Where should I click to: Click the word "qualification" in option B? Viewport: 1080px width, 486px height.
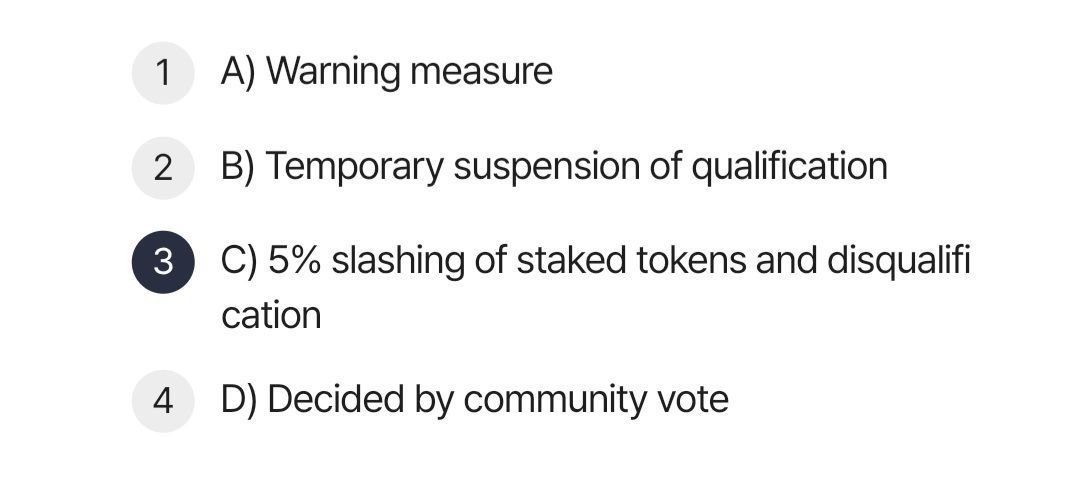789,167
